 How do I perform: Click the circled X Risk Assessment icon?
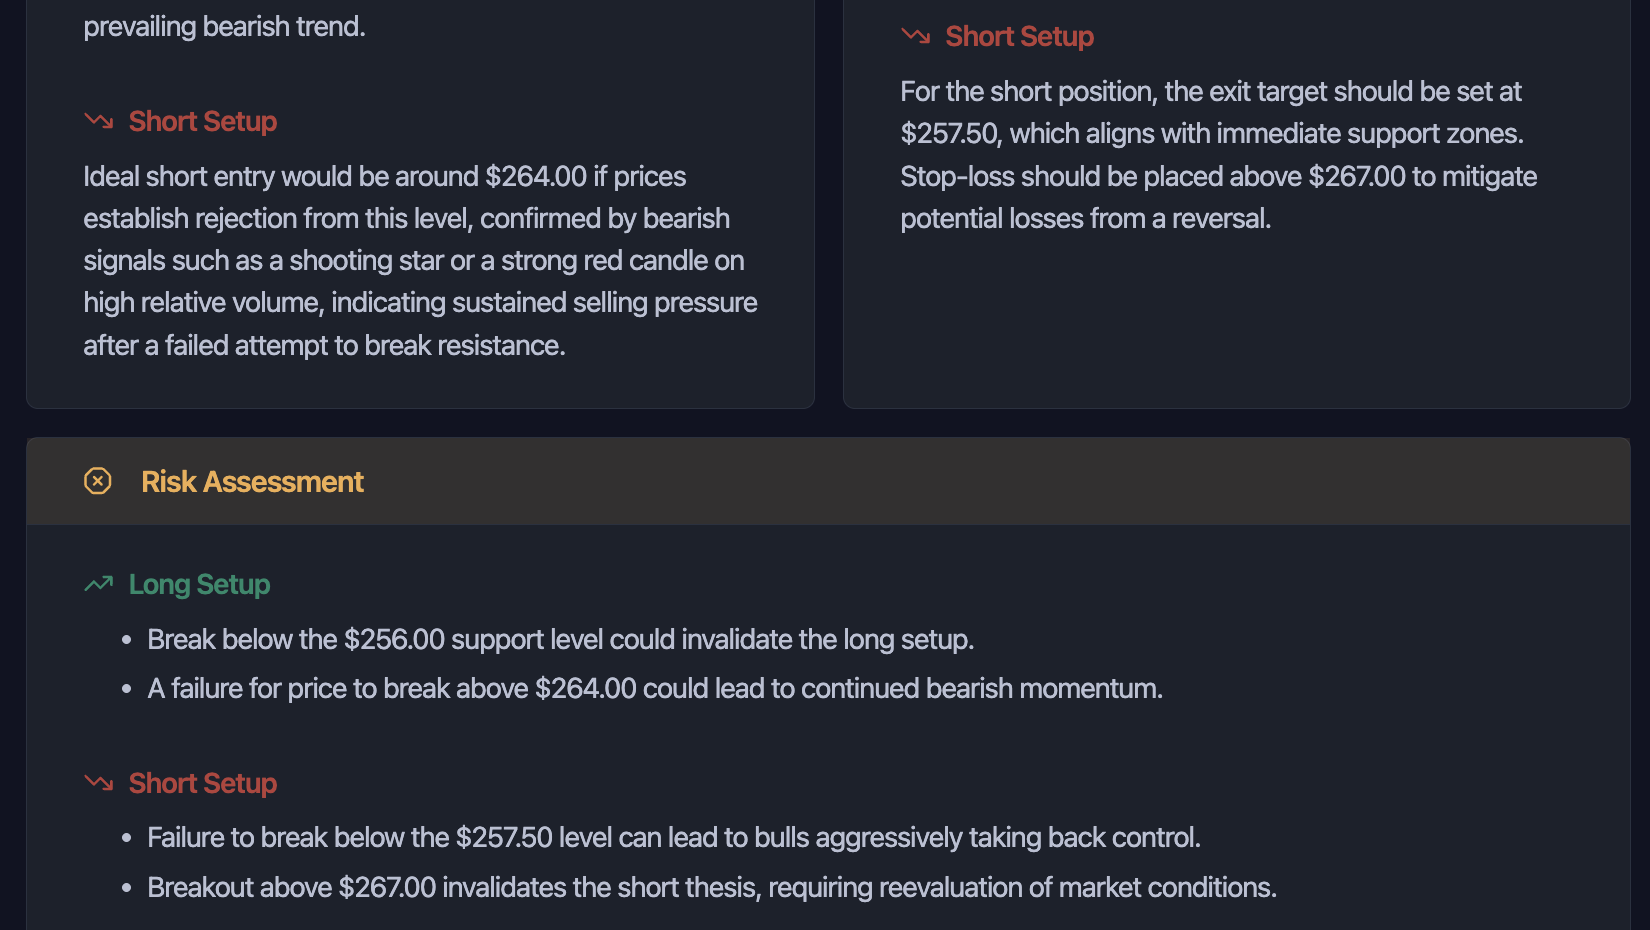(98, 481)
